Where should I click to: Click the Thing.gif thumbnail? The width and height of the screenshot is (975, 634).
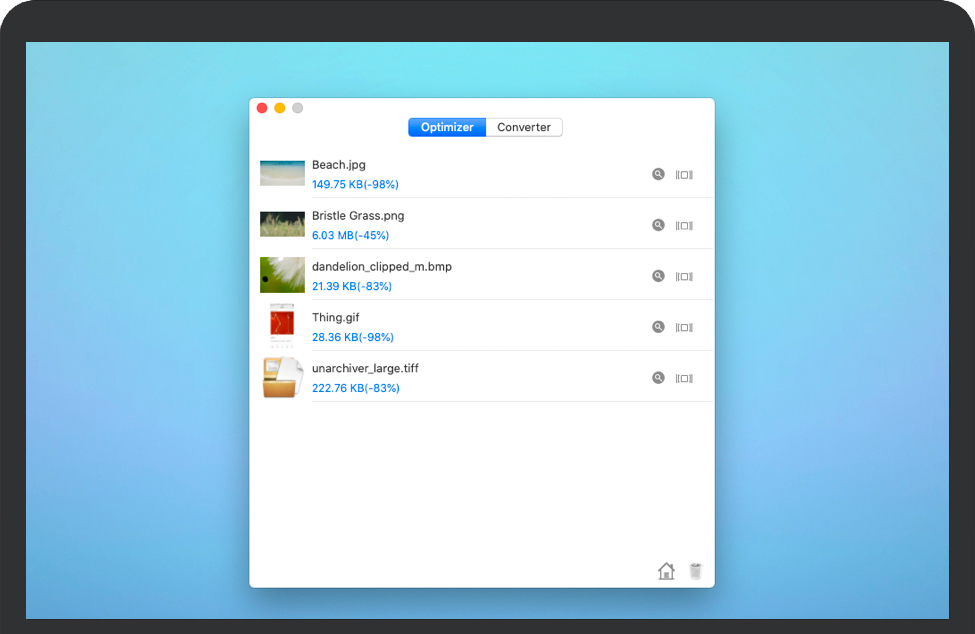pos(282,326)
